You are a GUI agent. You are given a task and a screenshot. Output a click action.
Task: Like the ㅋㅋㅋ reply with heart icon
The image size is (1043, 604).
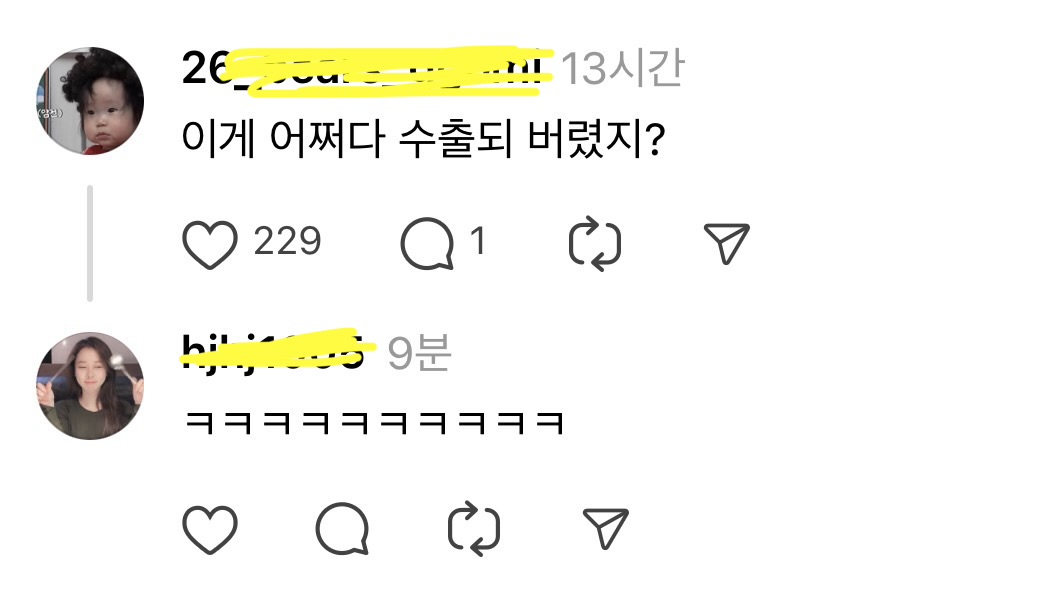click(210, 529)
